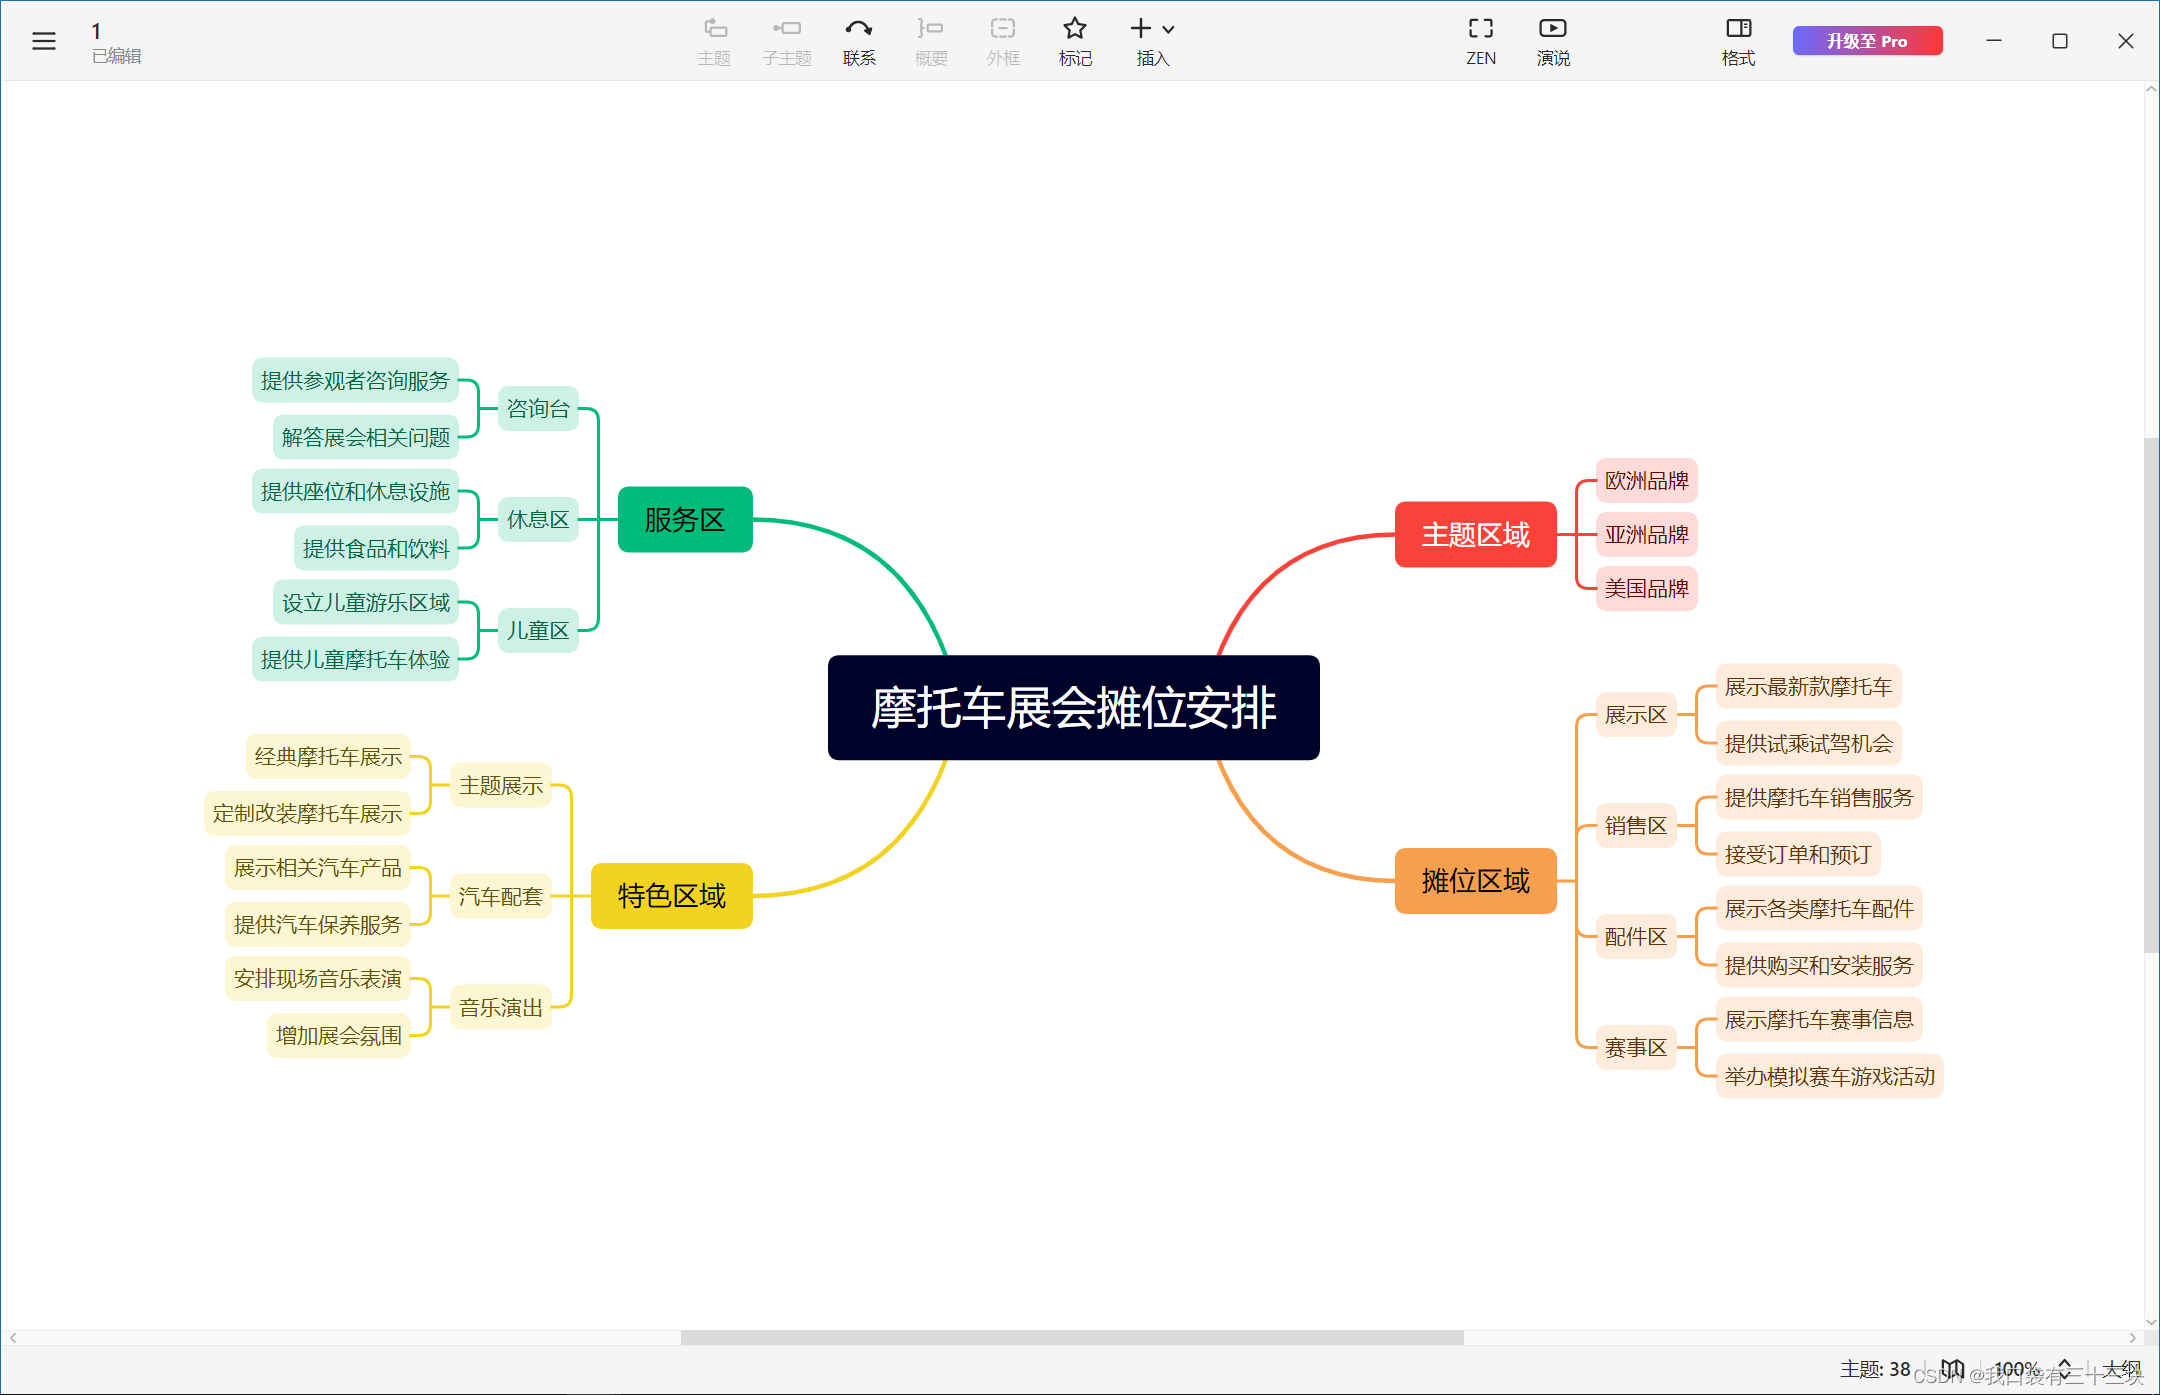2160x1395 pixels.
Task: Select the 联系 relationship tool
Action: point(859,42)
